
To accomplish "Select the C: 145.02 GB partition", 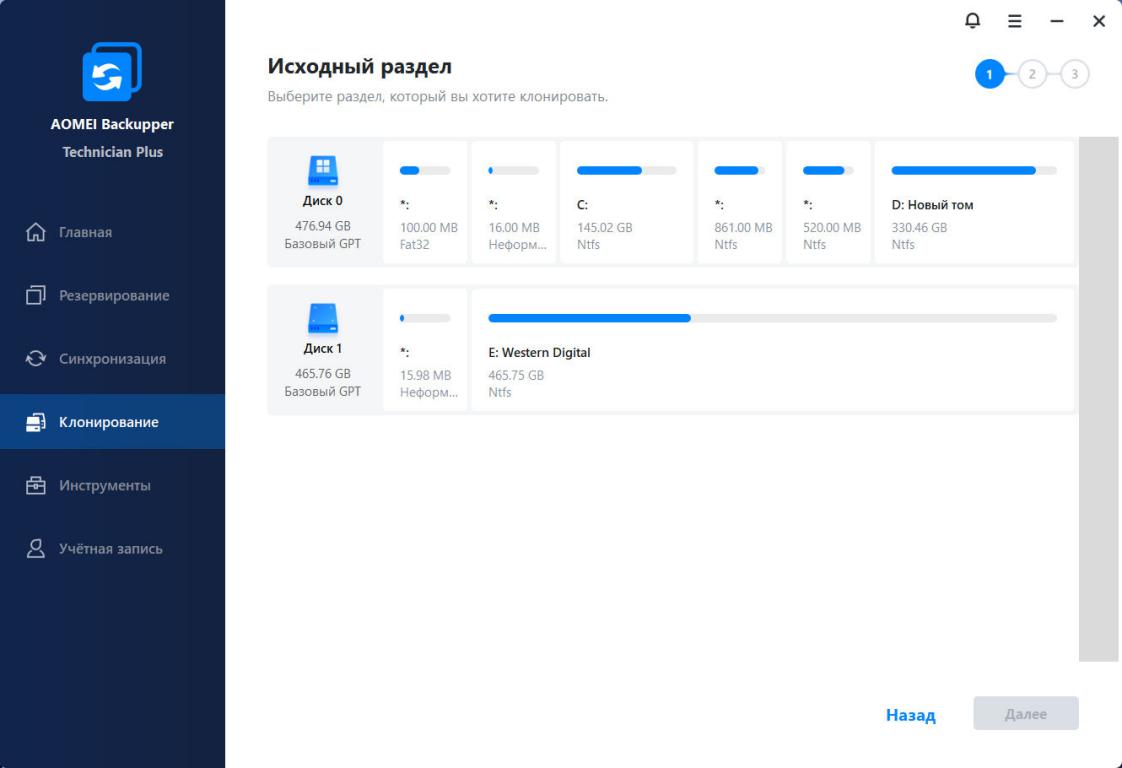I will [x=626, y=203].
